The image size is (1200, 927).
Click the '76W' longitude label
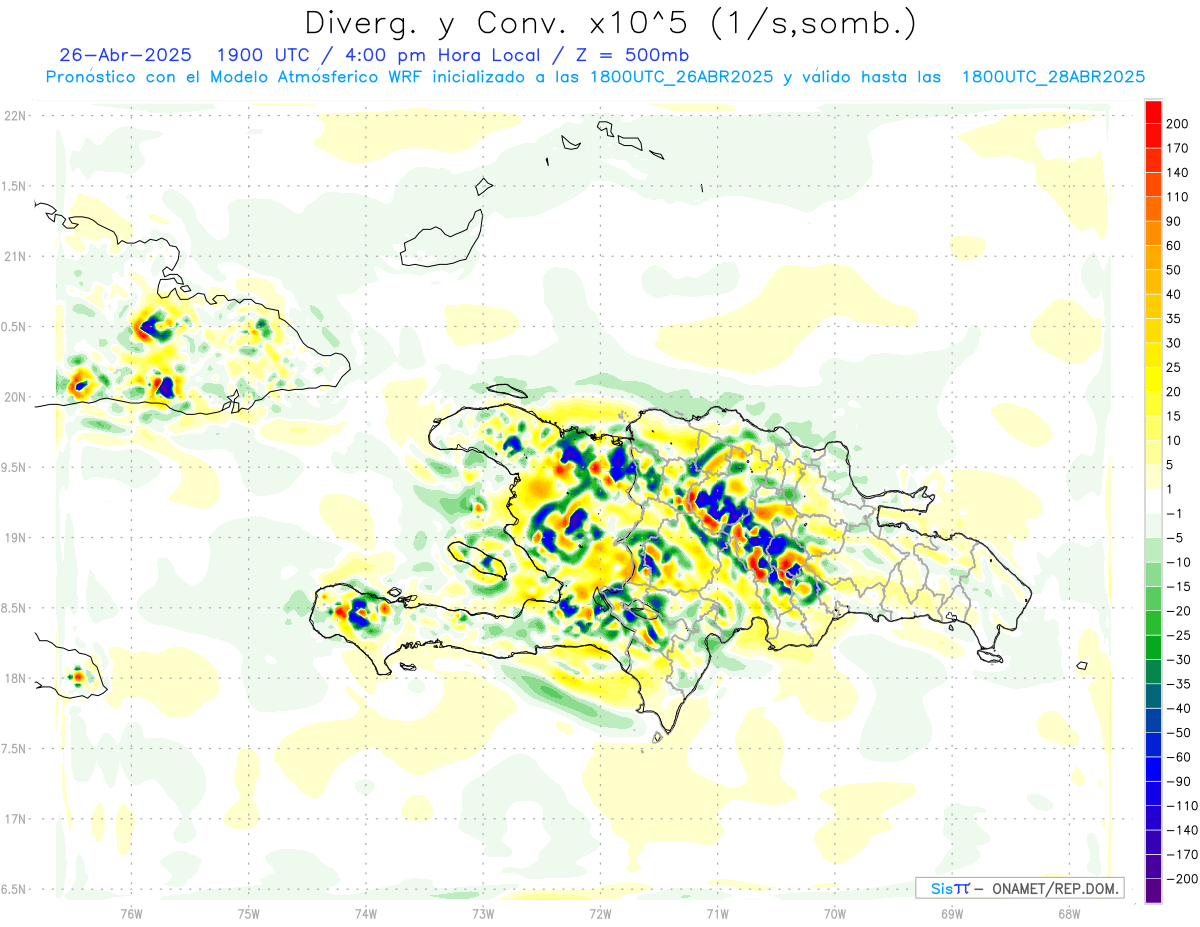click(131, 913)
